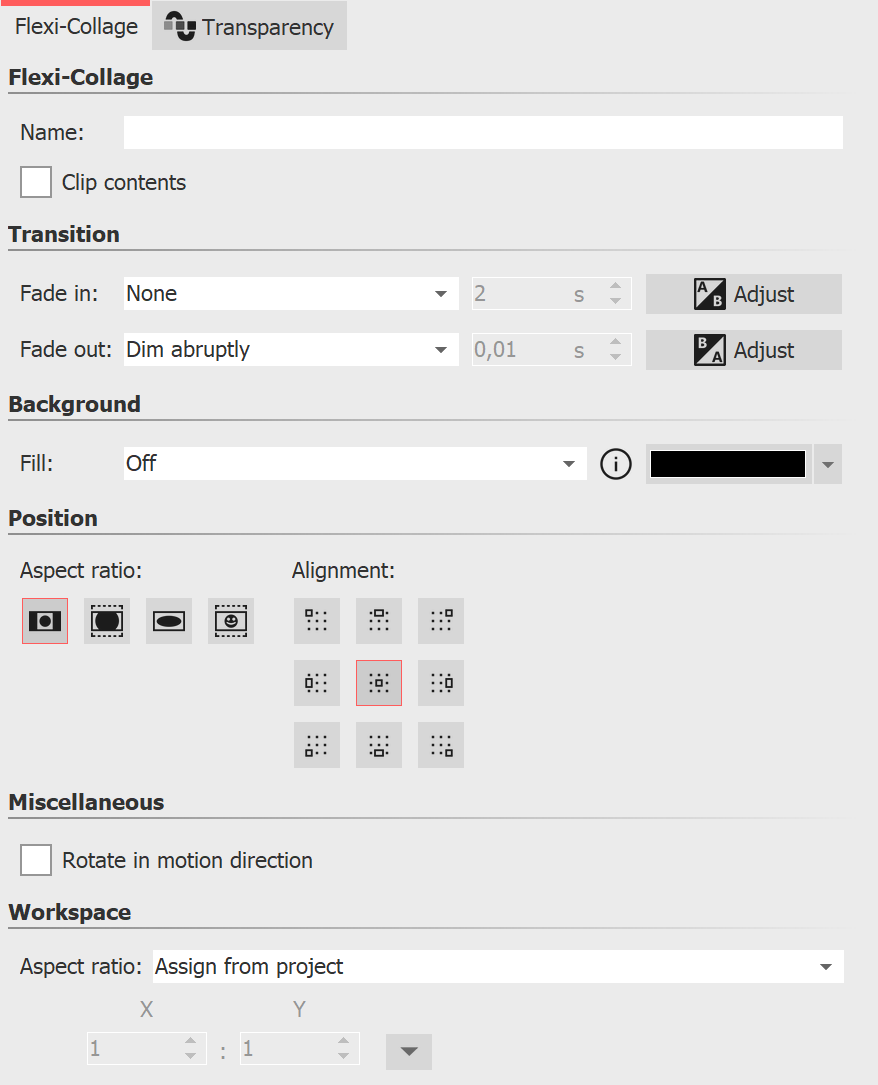This screenshot has width=878, height=1085.
Task: Click the info icon beside the Fill dropdown
Action: tap(616, 464)
